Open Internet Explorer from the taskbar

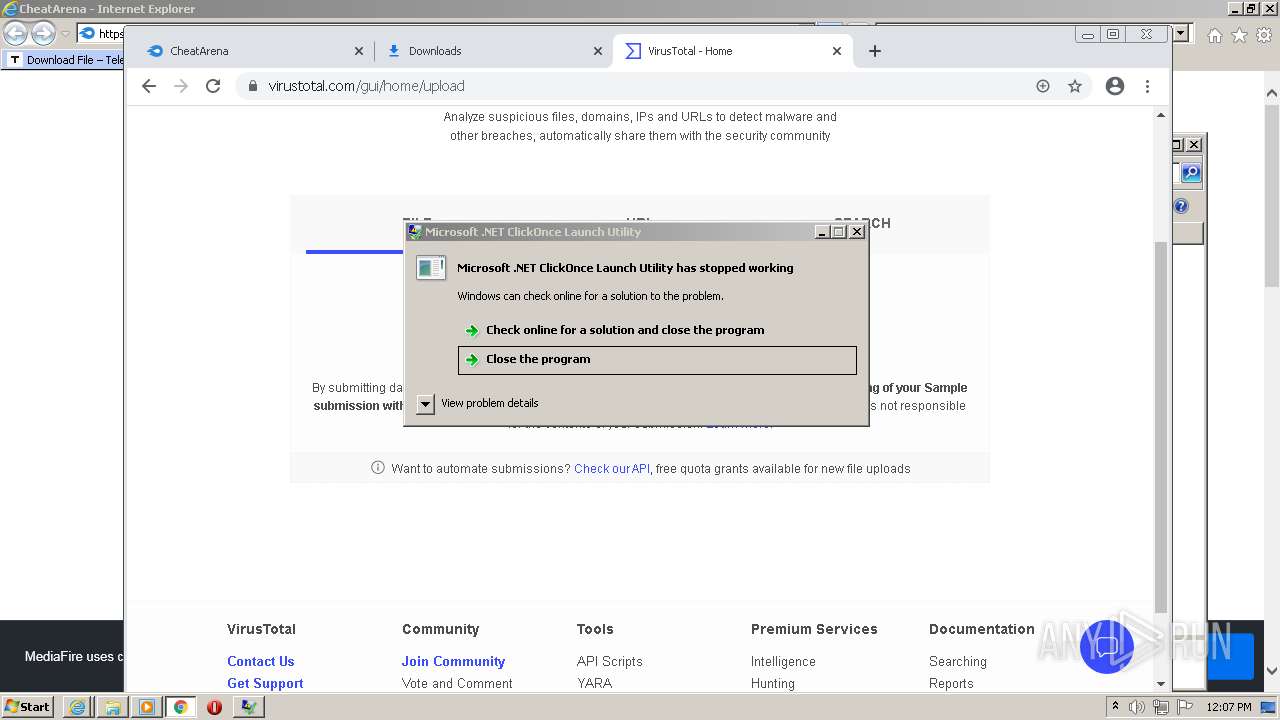[x=78, y=707]
